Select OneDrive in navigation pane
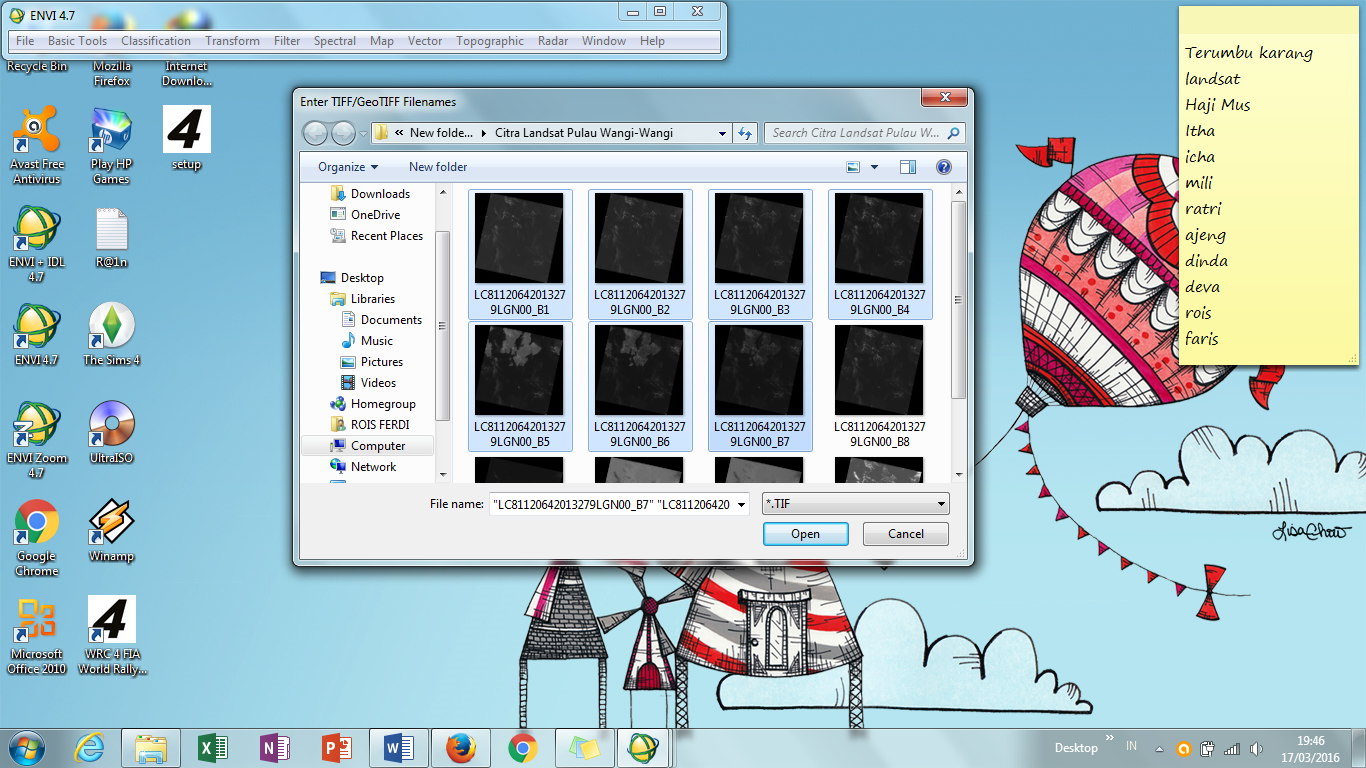This screenshot has height=768, width=1366. pos(375,215)
